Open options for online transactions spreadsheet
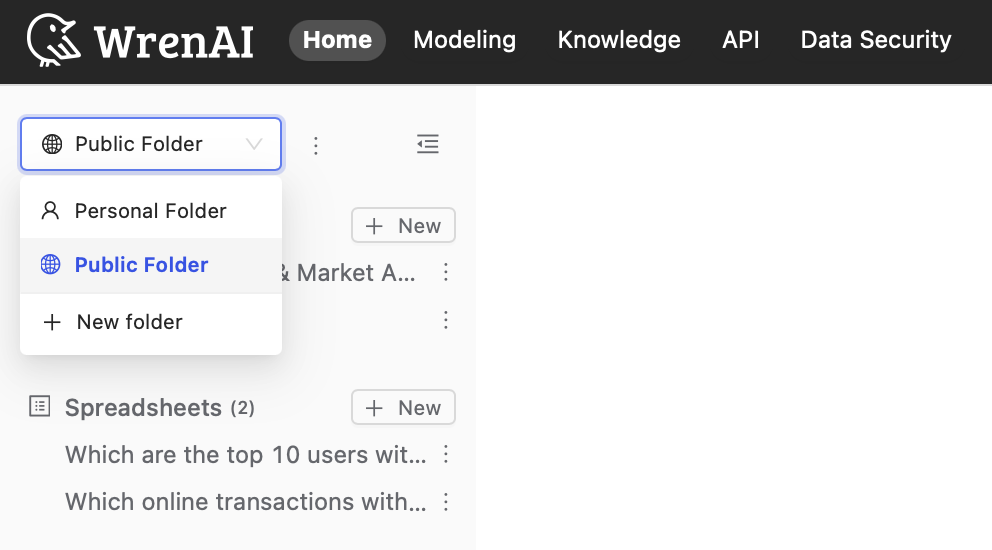Image resolution: width=992 pixels, height=550 pixels. tap(446, 501)
